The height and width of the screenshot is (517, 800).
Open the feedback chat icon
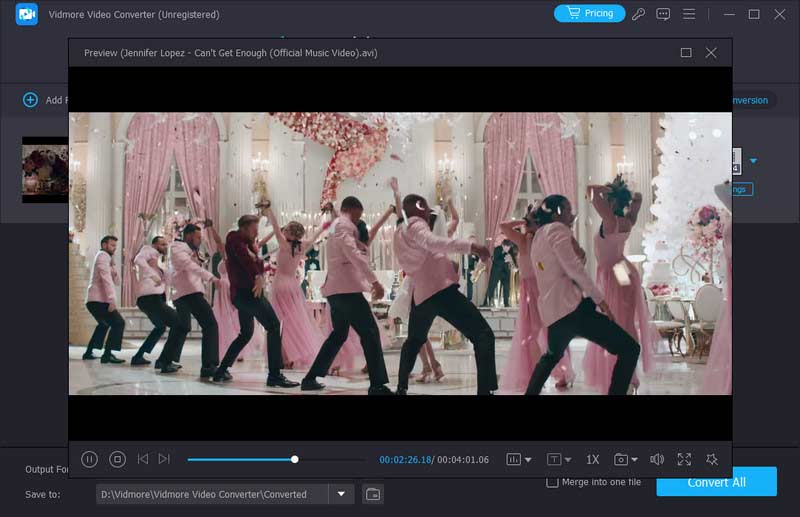point(663,14)
